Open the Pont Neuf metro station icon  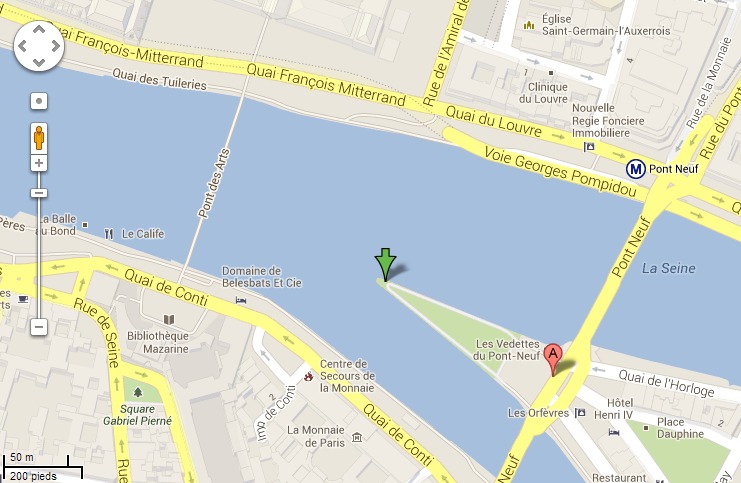636,169
